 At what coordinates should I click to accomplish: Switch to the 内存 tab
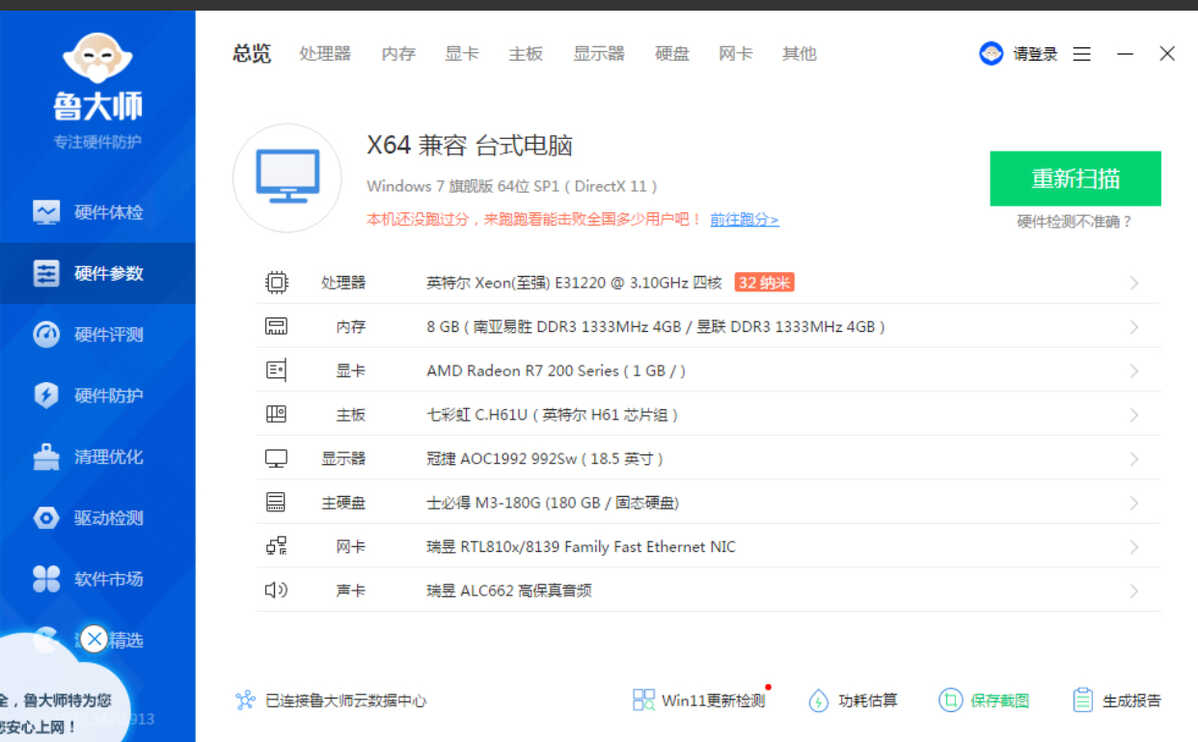[398, 53]
